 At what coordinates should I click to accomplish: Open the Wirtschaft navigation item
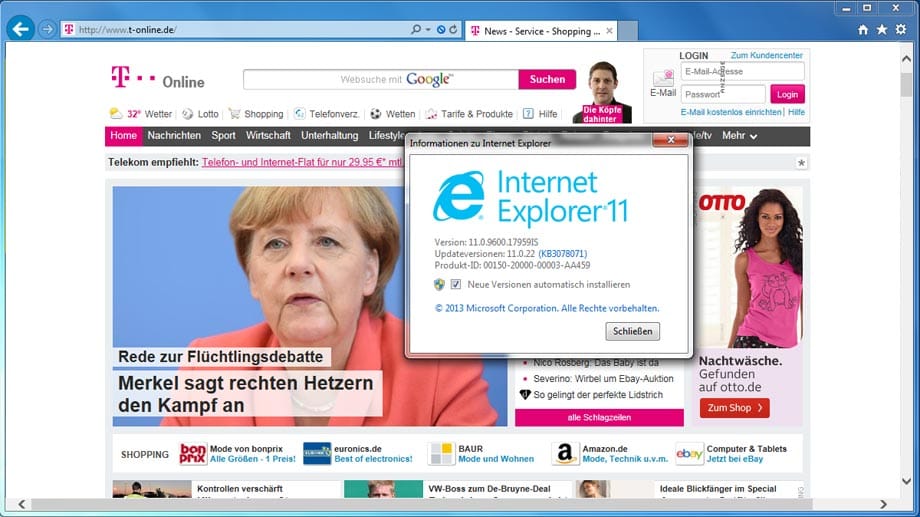[x=268, y=136]
